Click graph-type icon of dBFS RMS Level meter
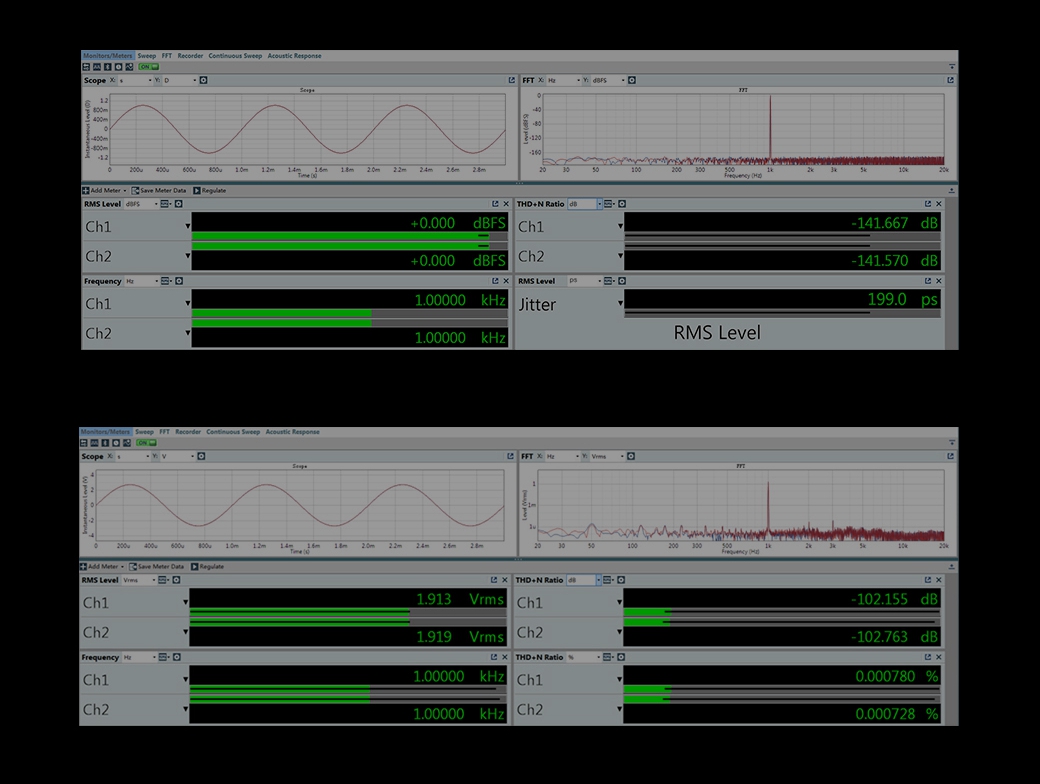This screenshot has height=784, width=1040. pos(166,204)
